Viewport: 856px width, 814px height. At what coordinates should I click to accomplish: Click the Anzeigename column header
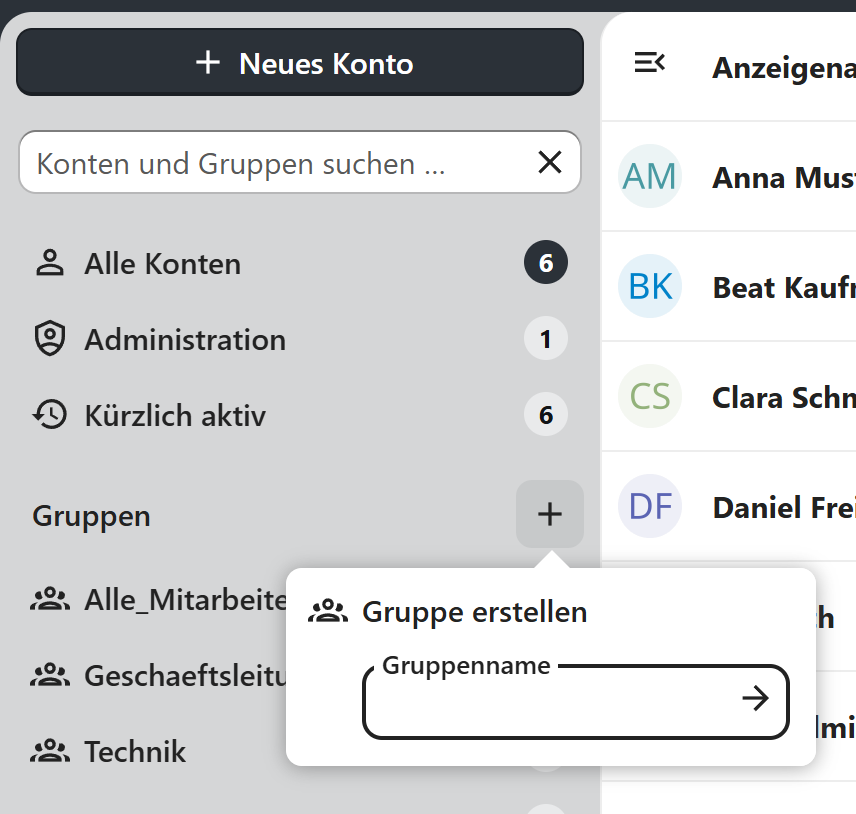click(x=784, y=68)
